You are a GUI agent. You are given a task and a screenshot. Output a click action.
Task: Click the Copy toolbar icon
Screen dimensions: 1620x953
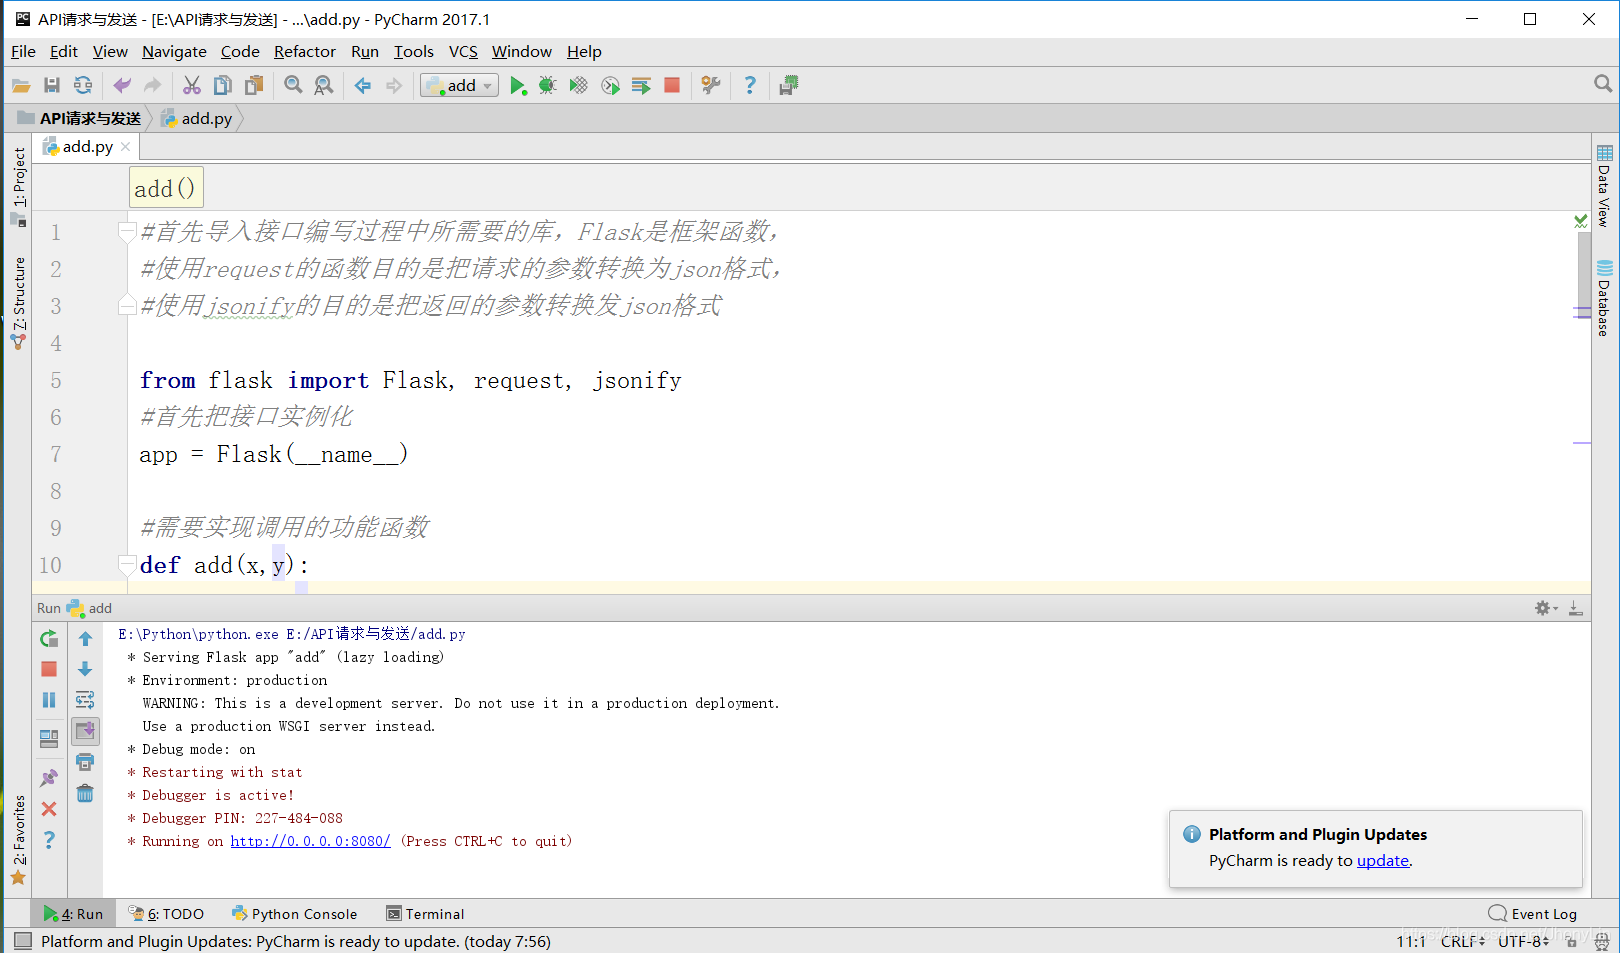pos(223,86)
